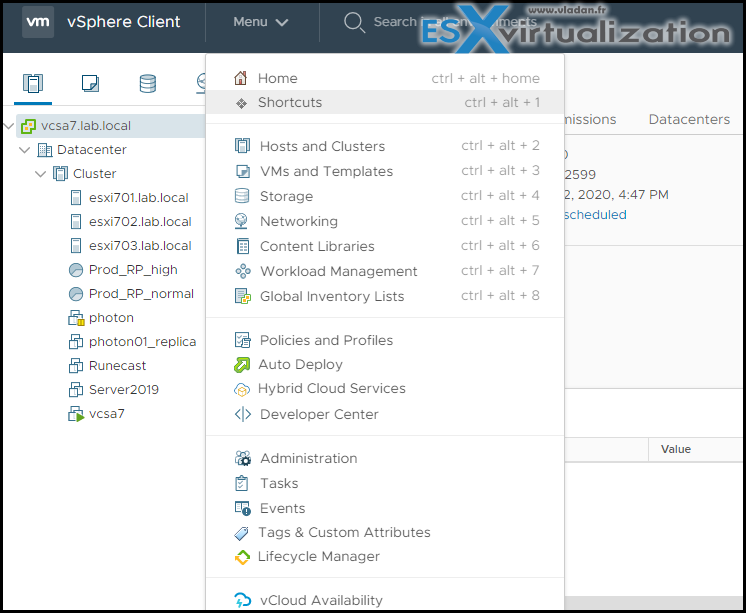Click the Developer Center code icon

[242, 414]
